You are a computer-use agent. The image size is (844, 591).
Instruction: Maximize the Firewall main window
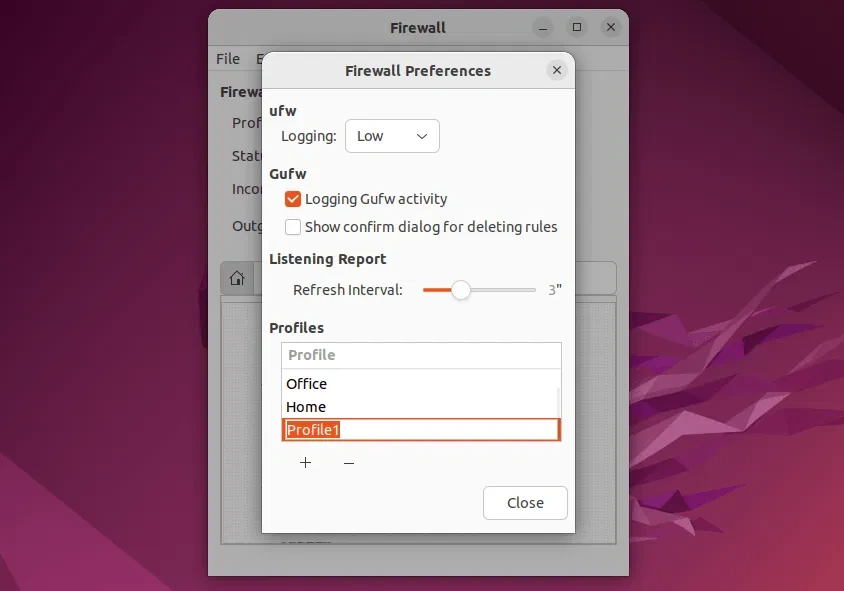[x=576, y=27]
